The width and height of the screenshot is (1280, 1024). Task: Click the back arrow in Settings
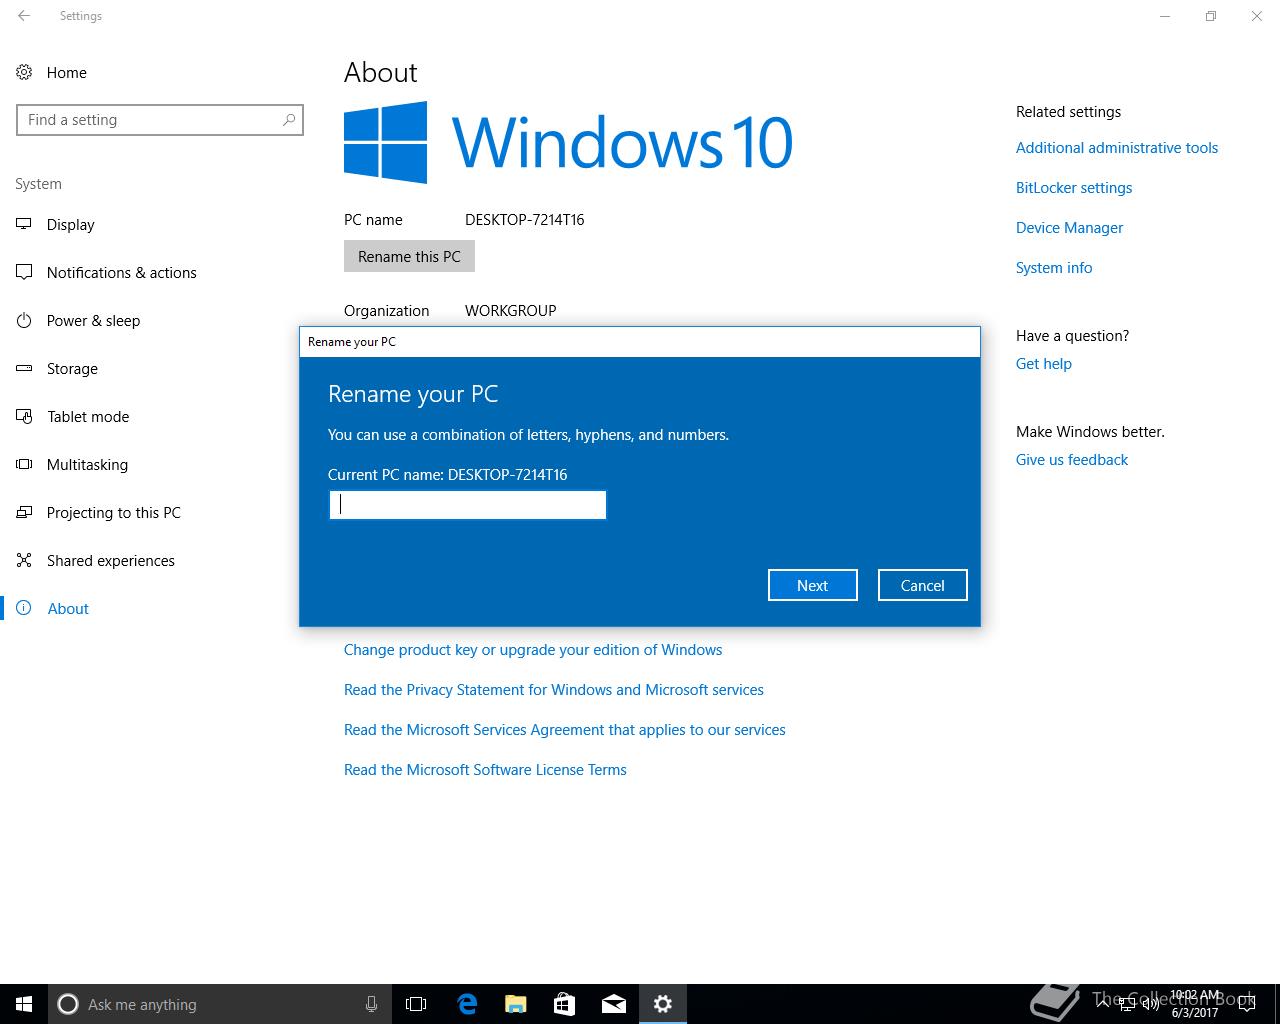[x=24, y=16]
